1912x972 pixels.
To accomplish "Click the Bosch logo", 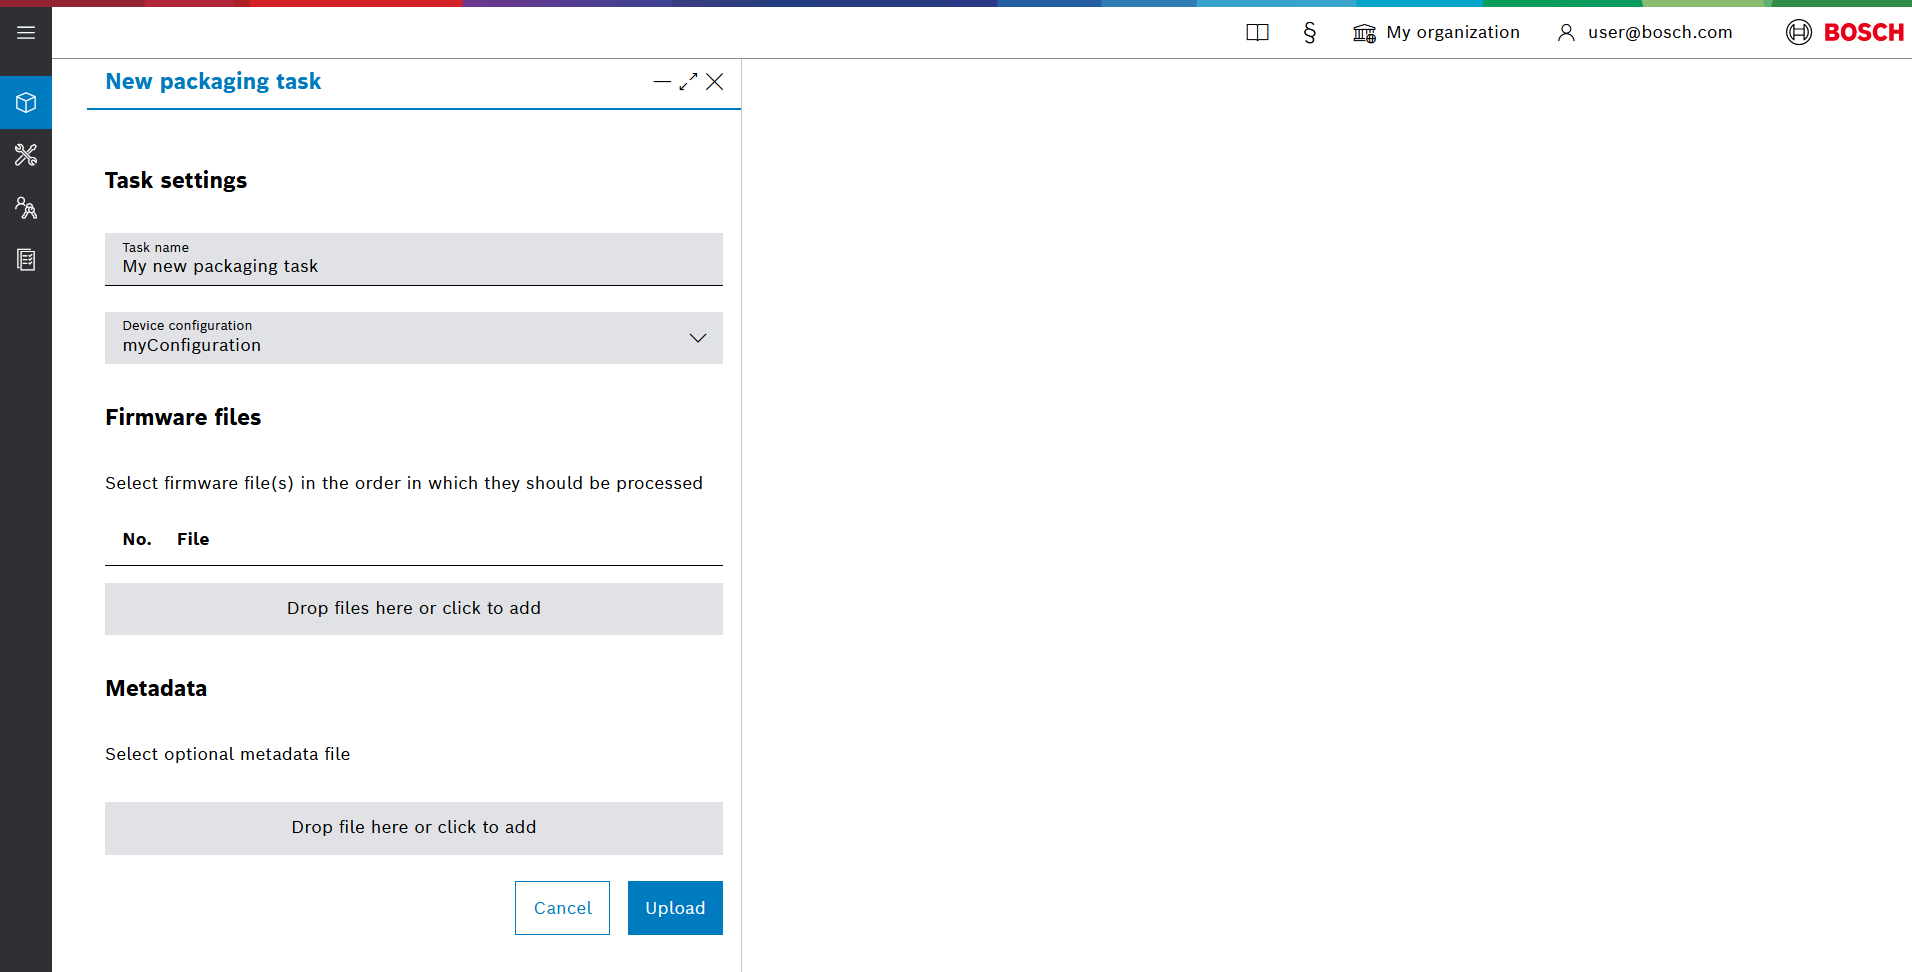I will [1844, 33].
